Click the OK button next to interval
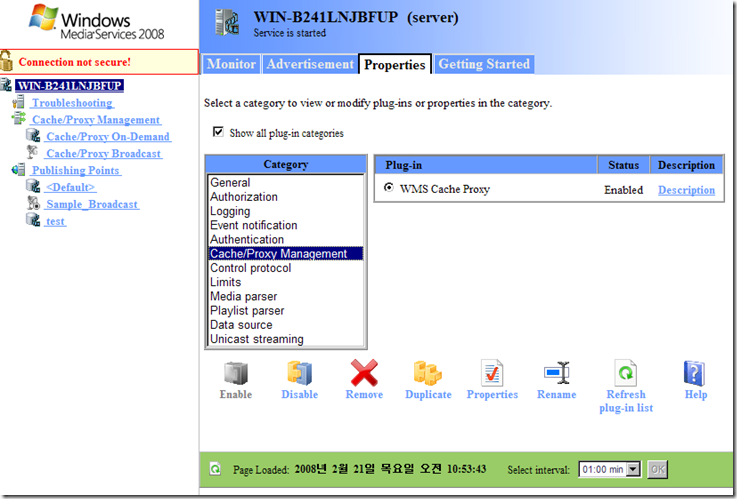The width and height of the screenshot is (737, 499). [x=657, y=469]
